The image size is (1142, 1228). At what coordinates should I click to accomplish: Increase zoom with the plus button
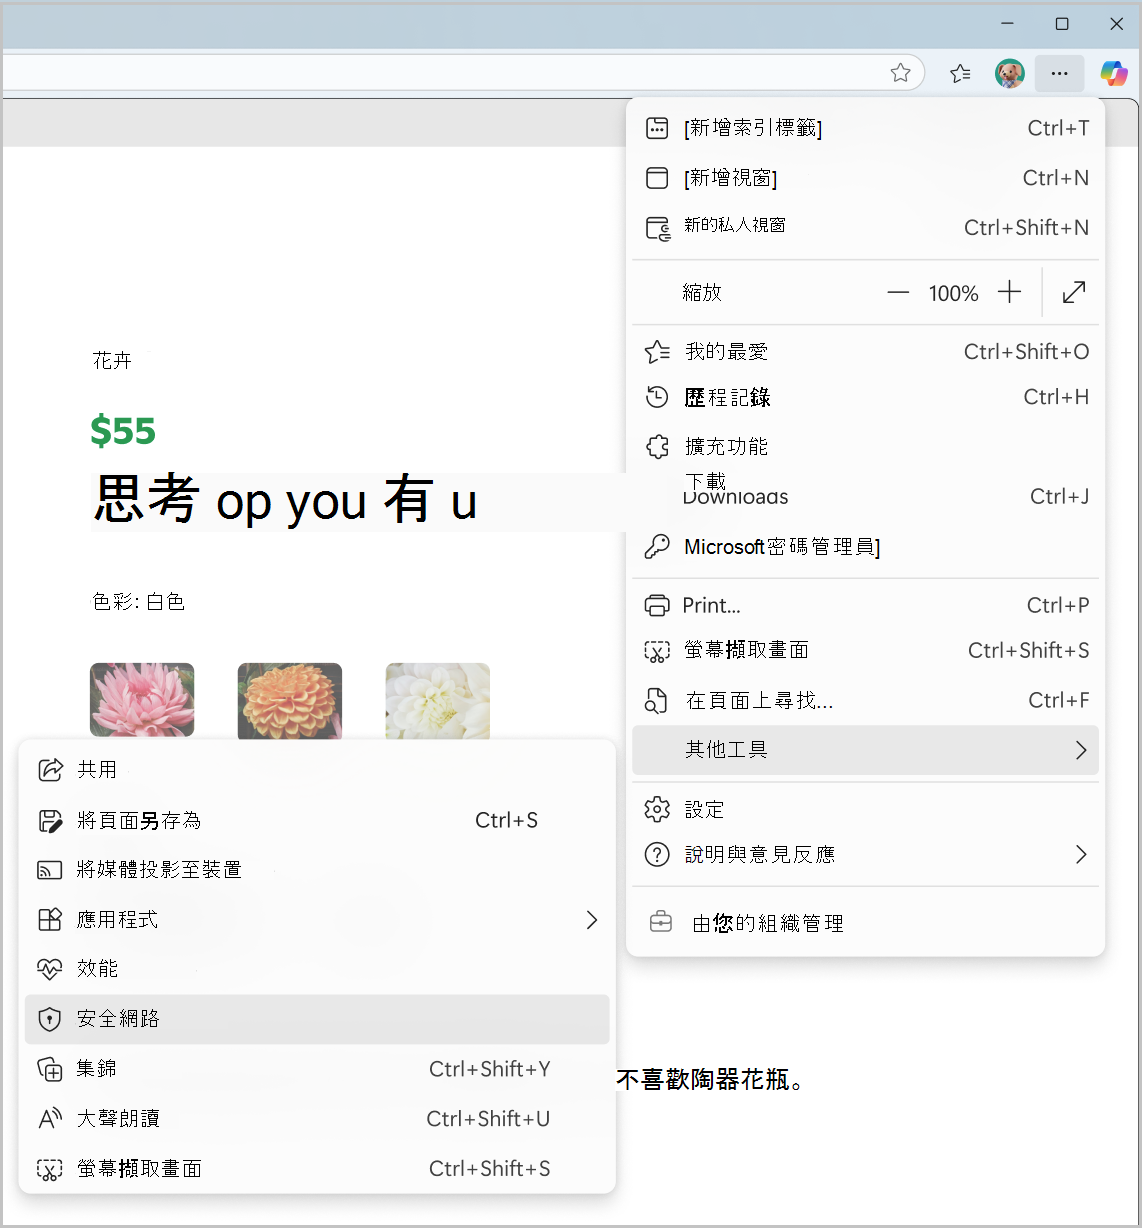click(1010, 292)
